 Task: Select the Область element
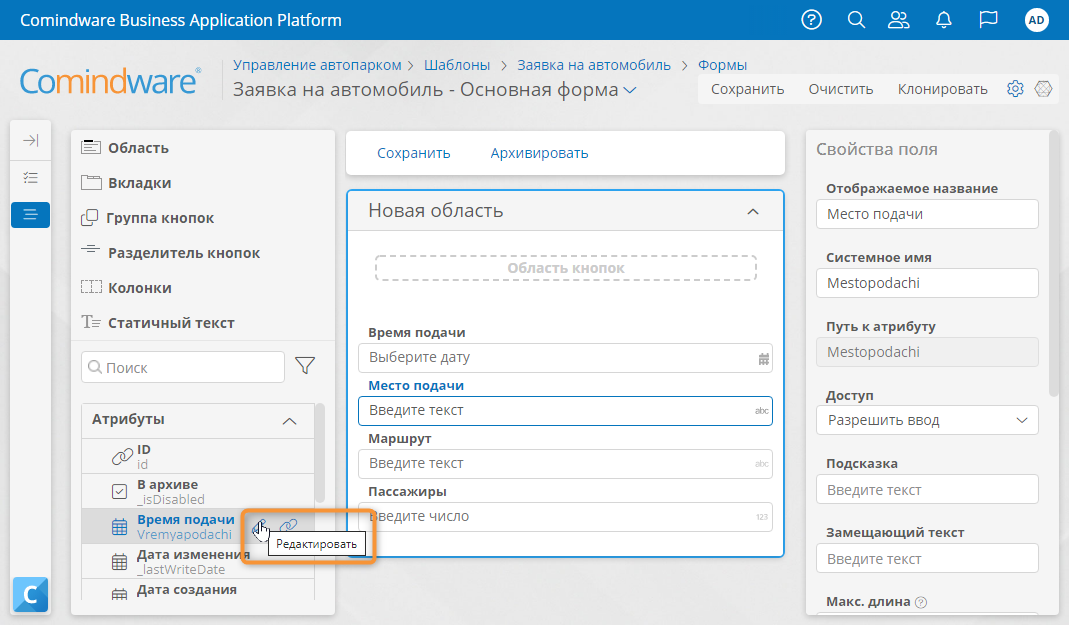125,147
